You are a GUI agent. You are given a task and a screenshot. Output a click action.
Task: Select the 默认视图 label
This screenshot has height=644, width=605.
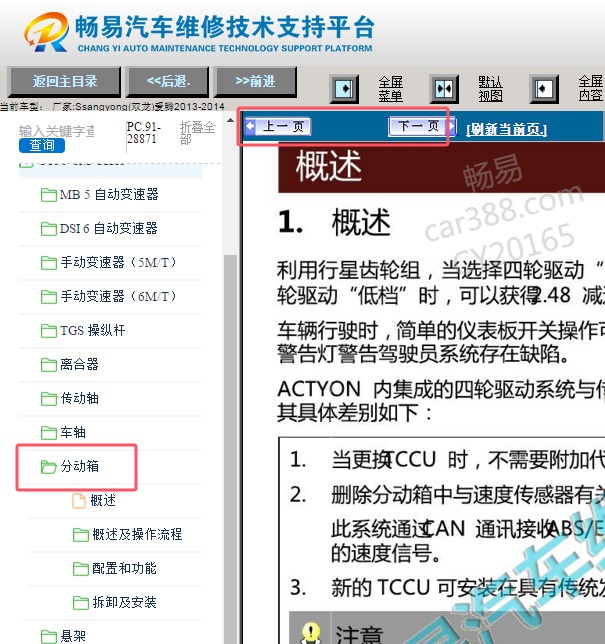pos(490,88)
